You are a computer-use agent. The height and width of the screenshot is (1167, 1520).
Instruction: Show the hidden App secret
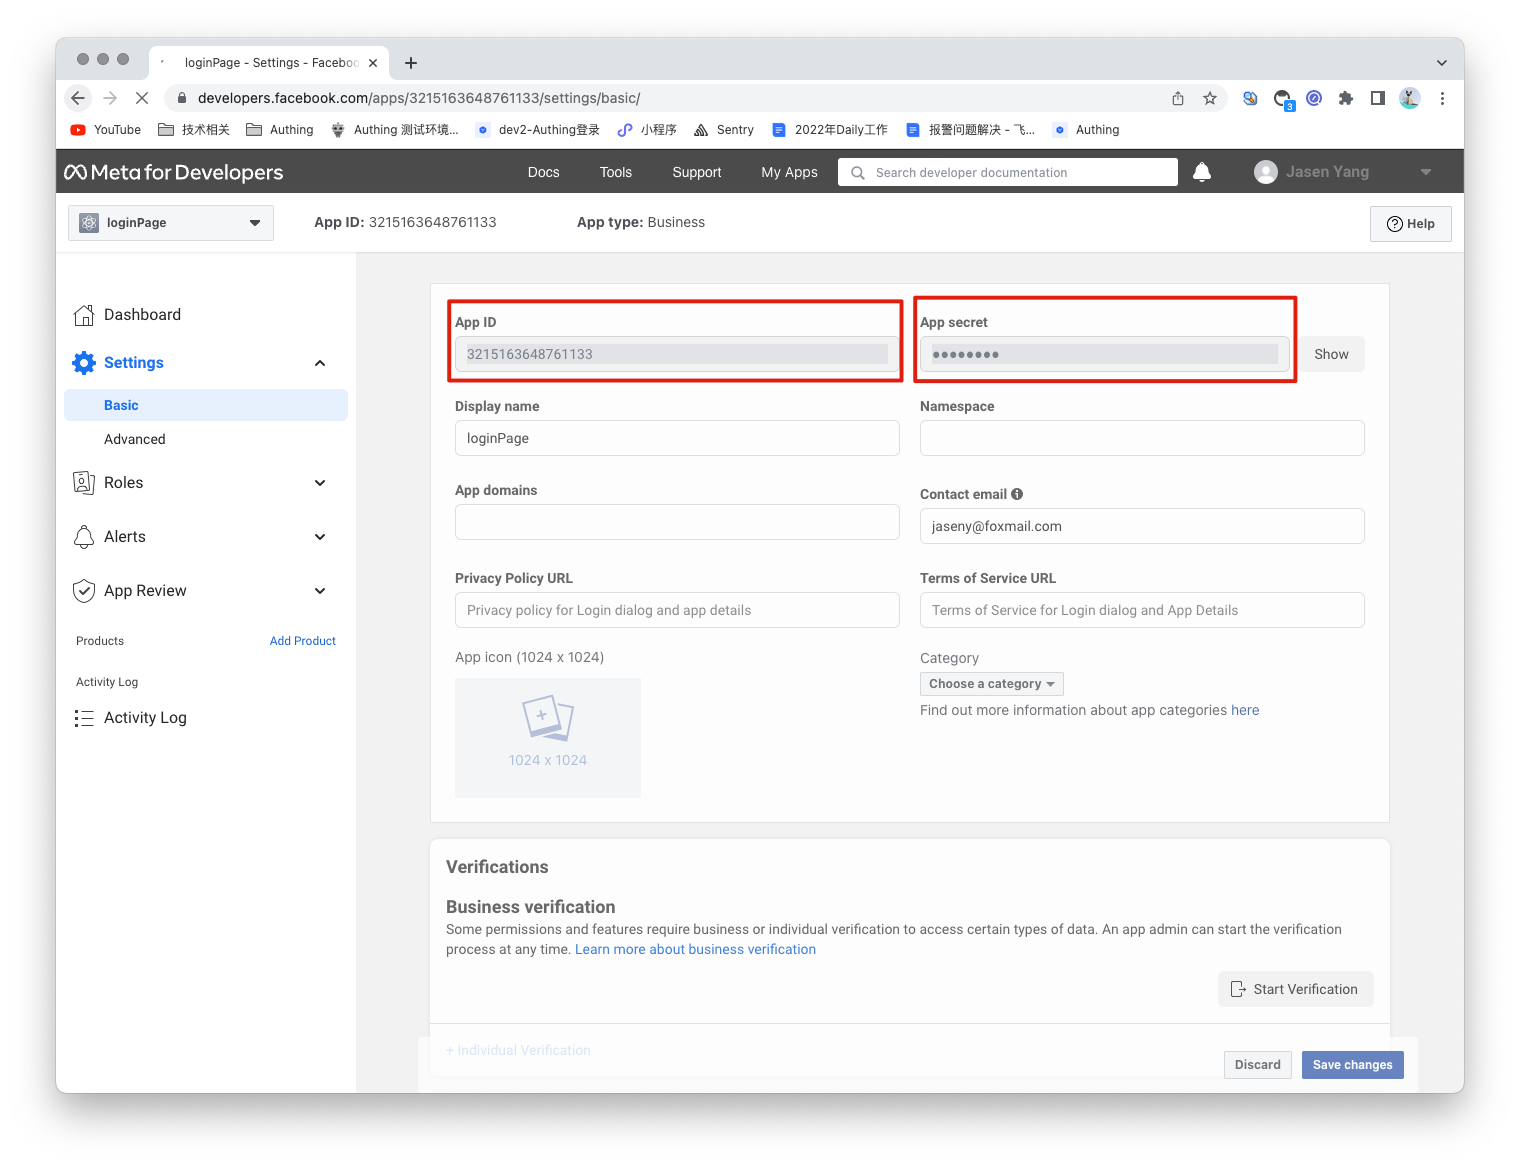tap(1331, 354)
